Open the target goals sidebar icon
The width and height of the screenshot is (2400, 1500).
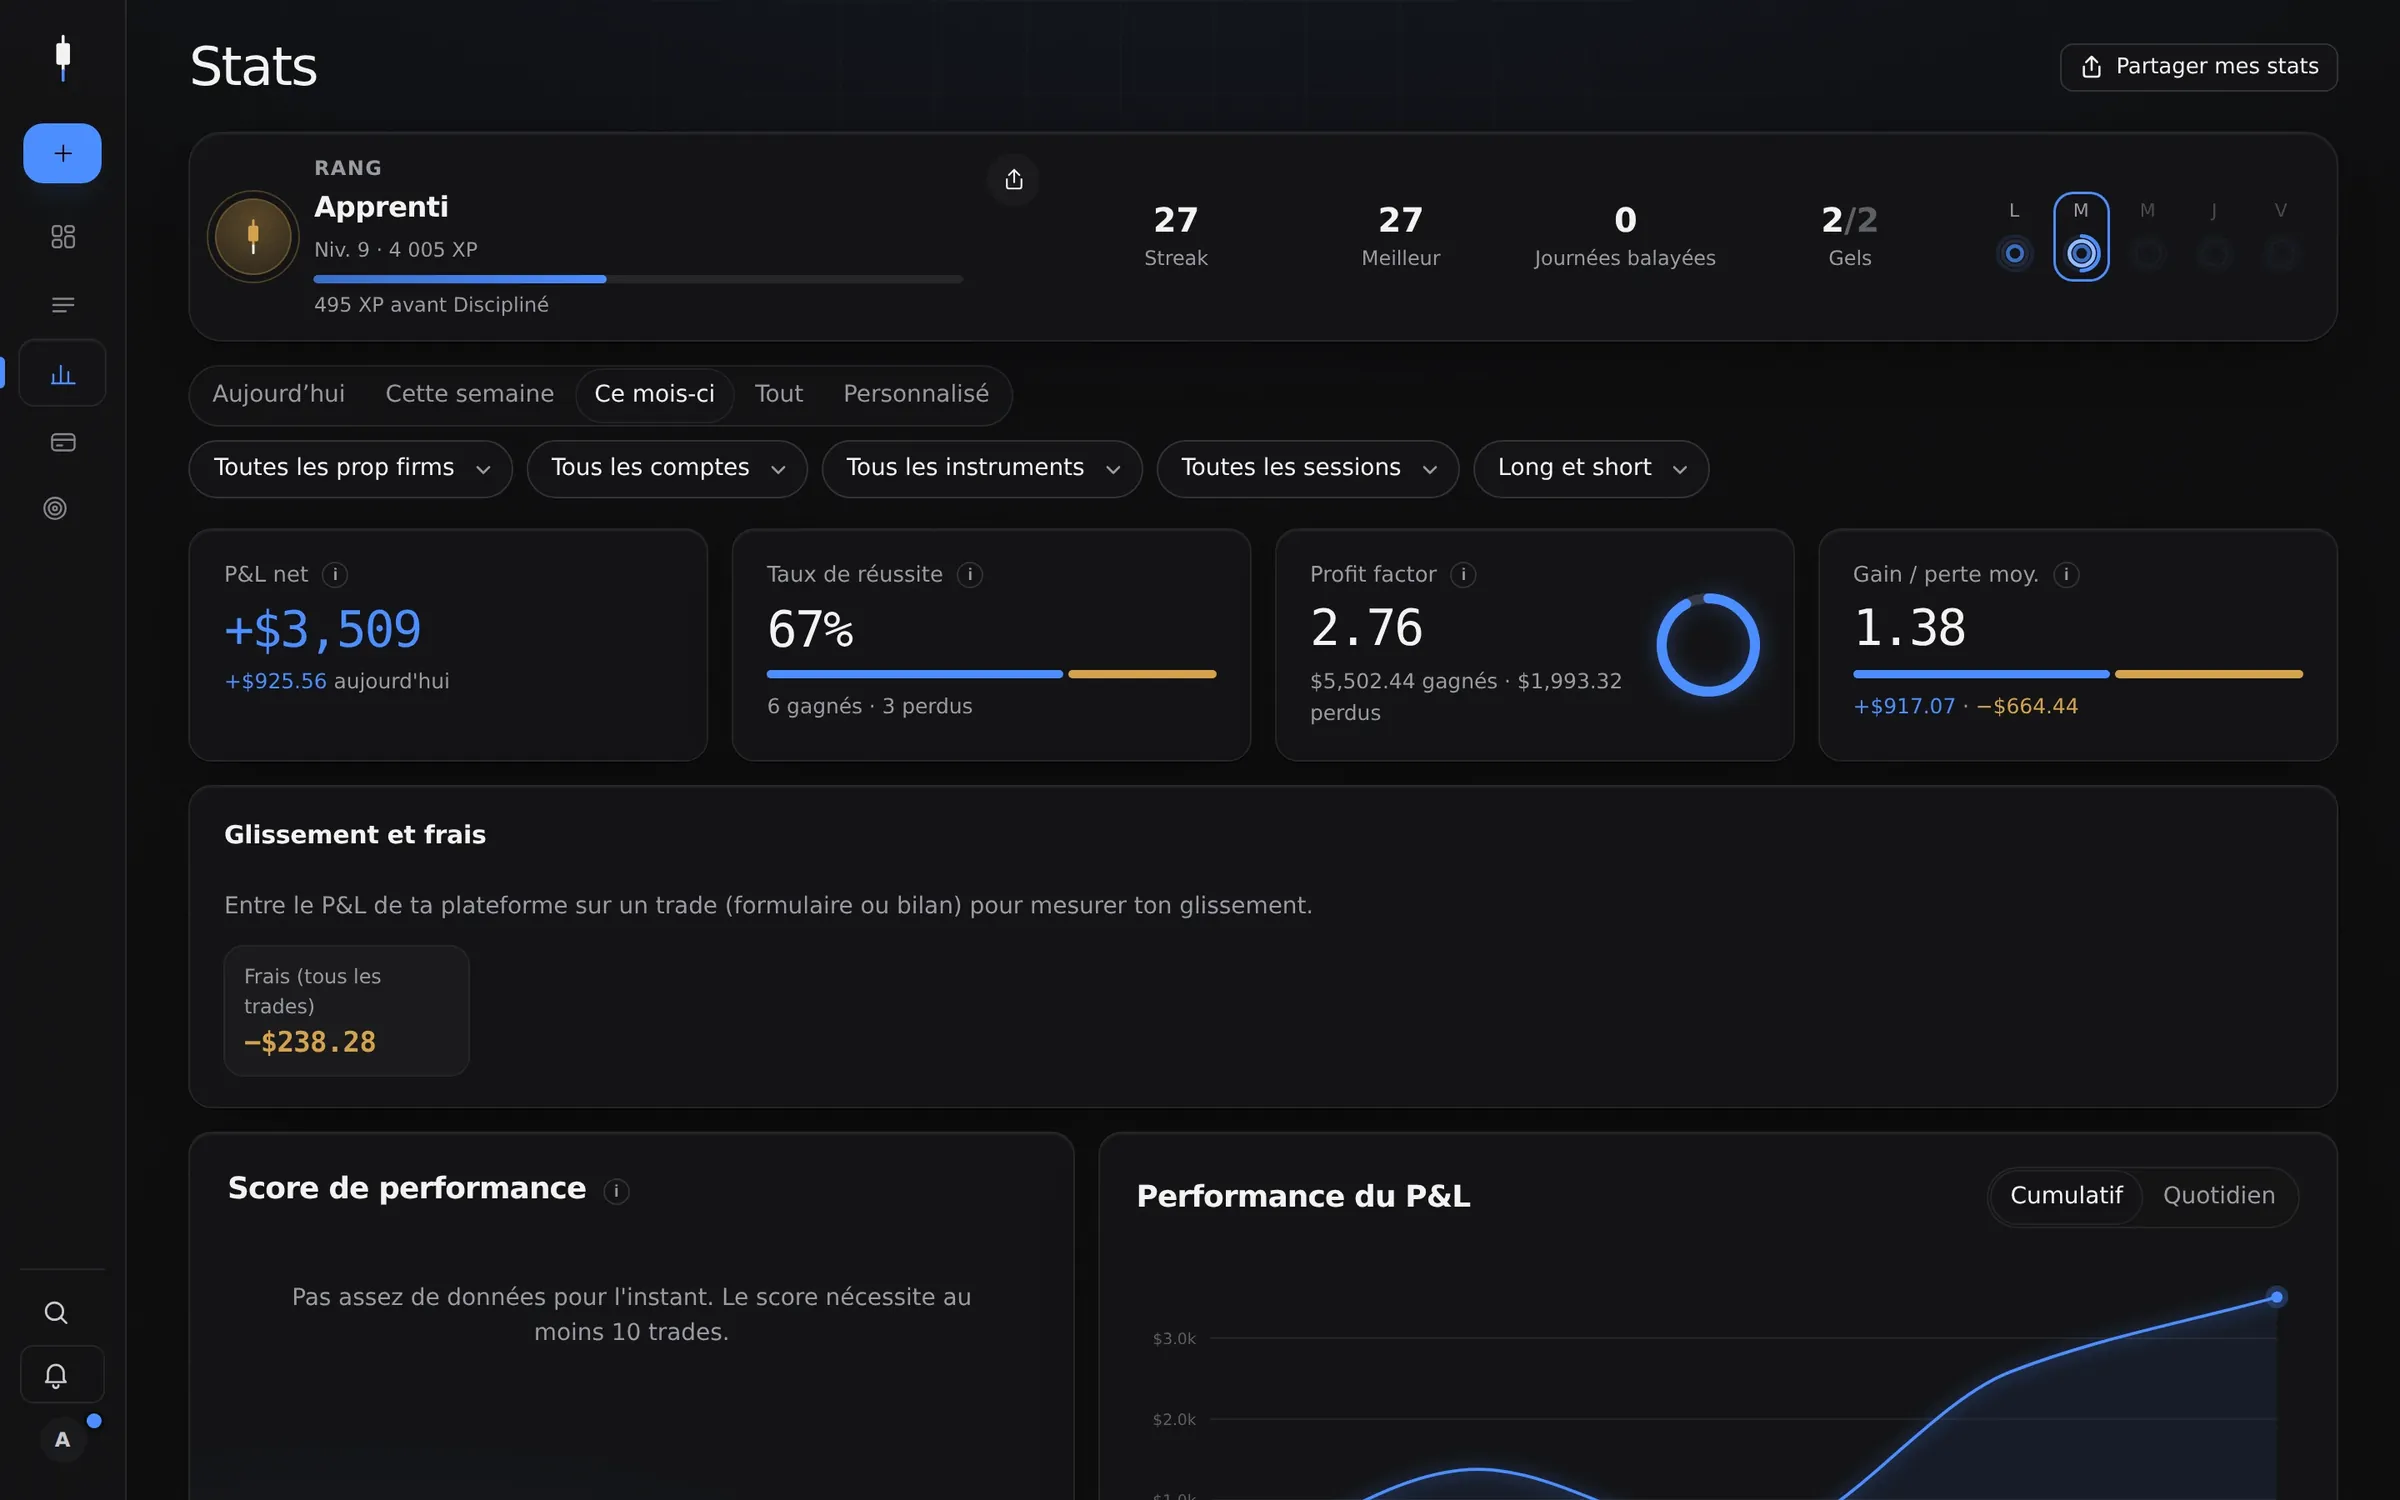[x=55, y=508]
